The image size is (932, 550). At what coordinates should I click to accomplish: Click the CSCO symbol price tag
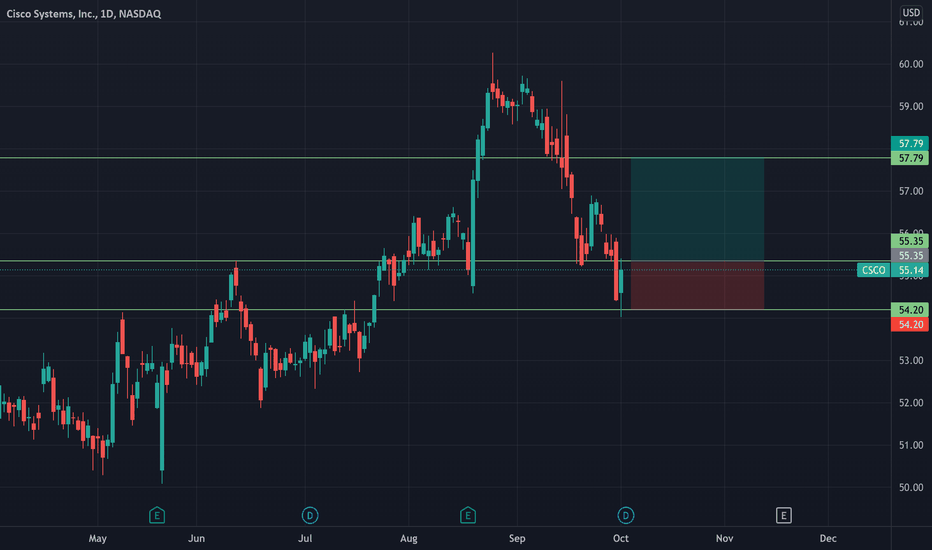874,270
